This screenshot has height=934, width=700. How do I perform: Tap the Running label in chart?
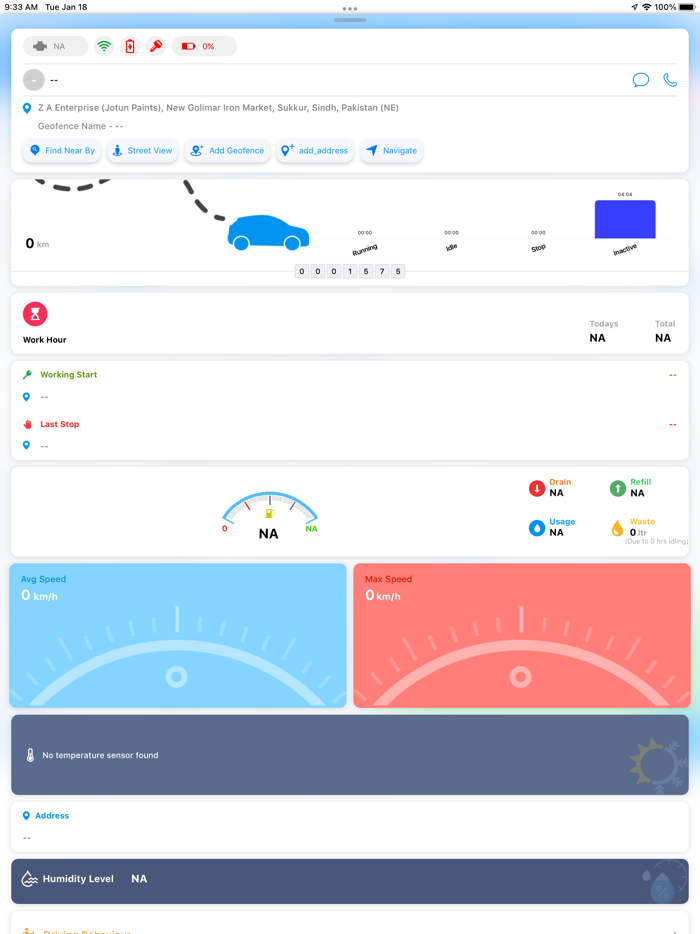point(365,250)
